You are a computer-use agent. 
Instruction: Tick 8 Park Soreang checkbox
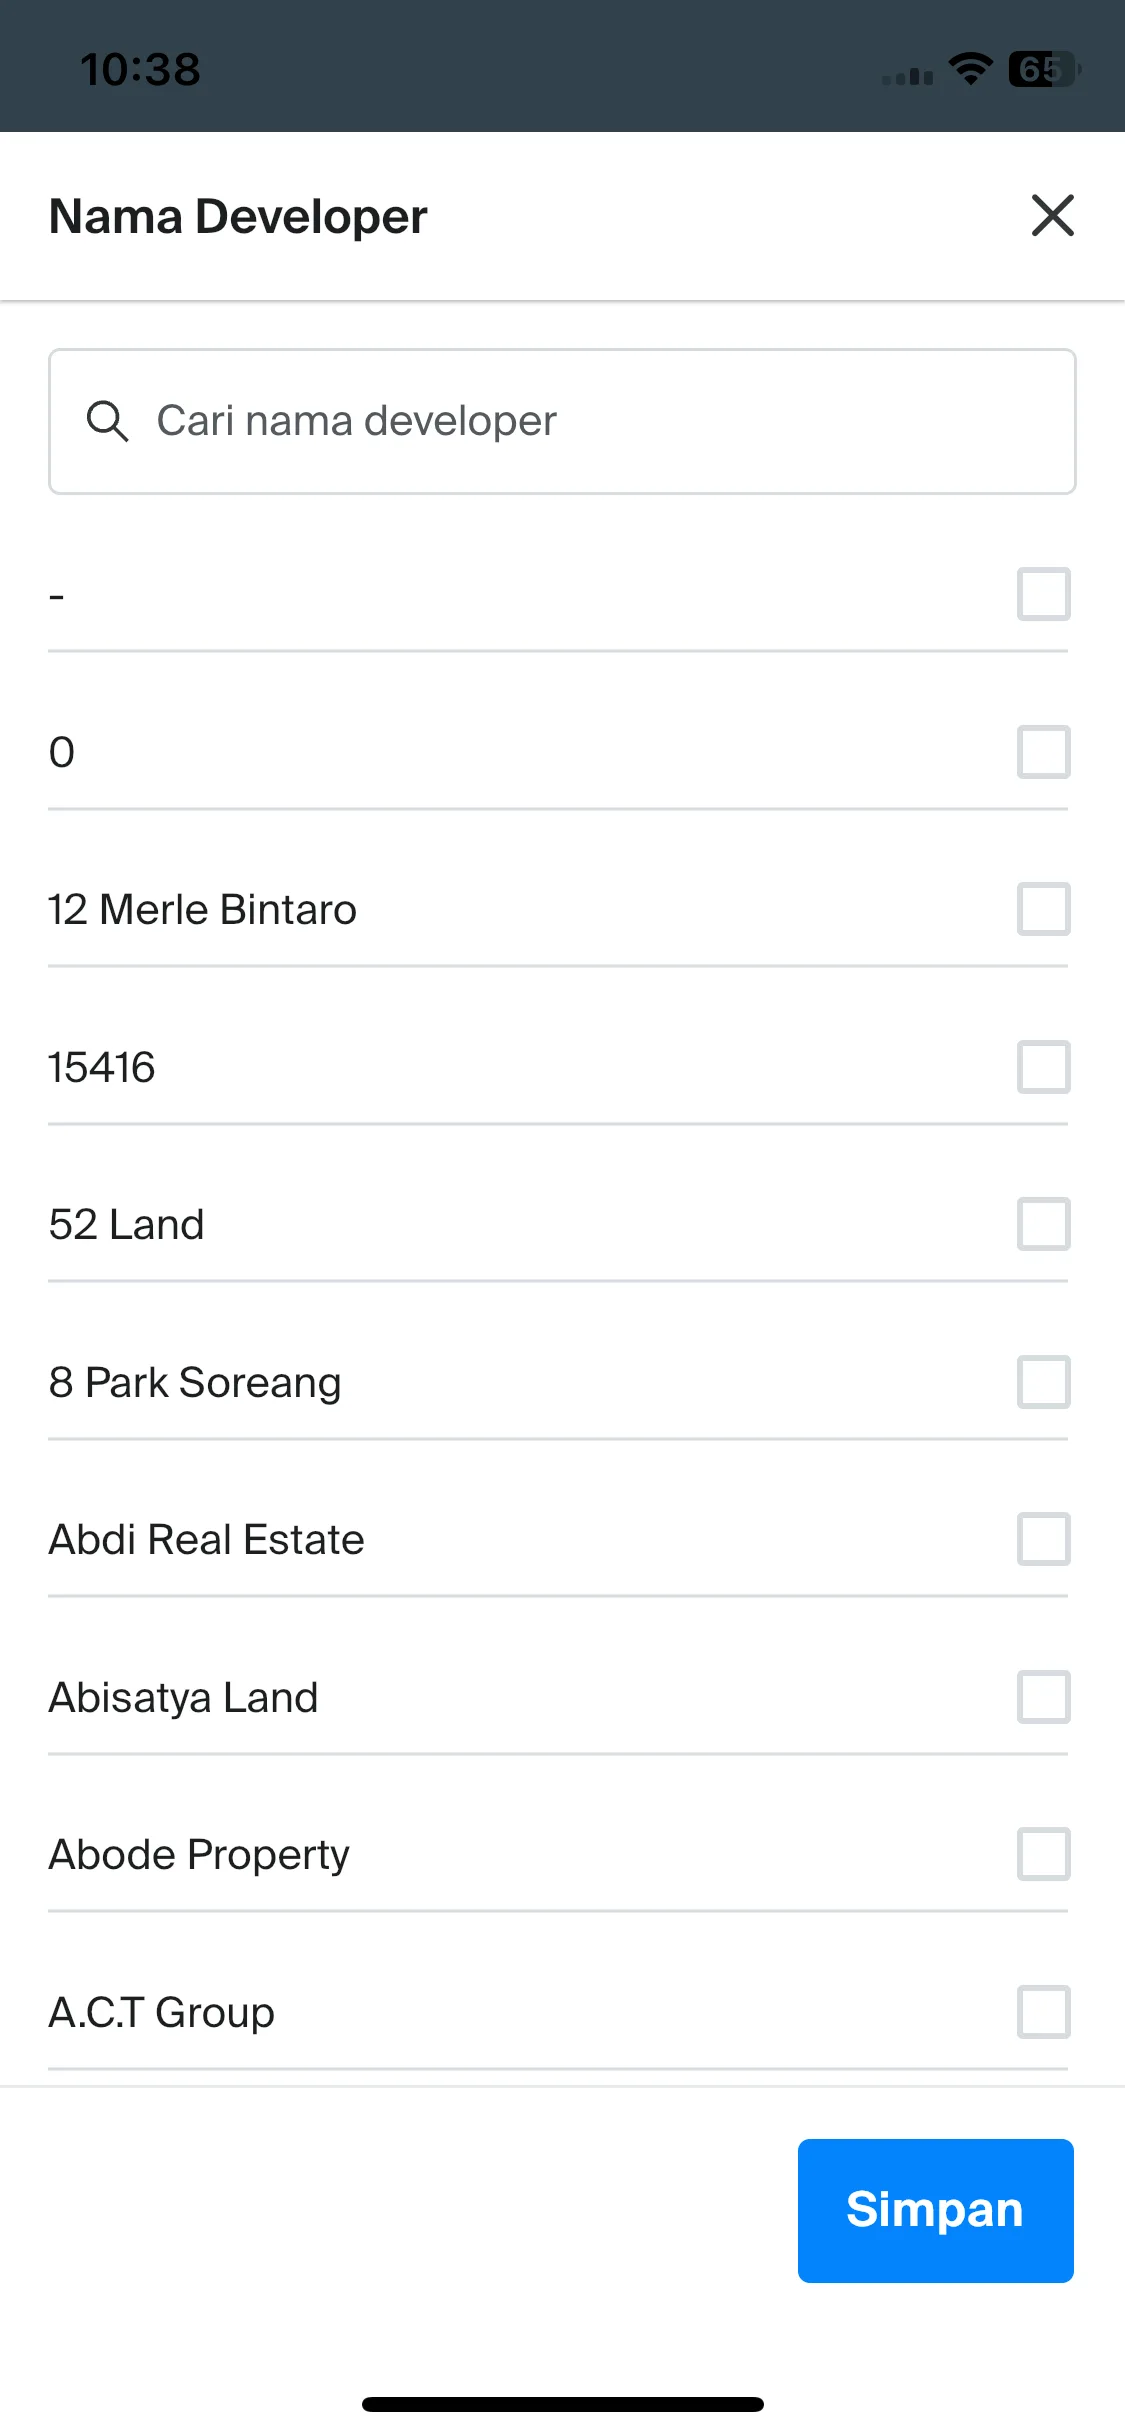[1043, 1382]
